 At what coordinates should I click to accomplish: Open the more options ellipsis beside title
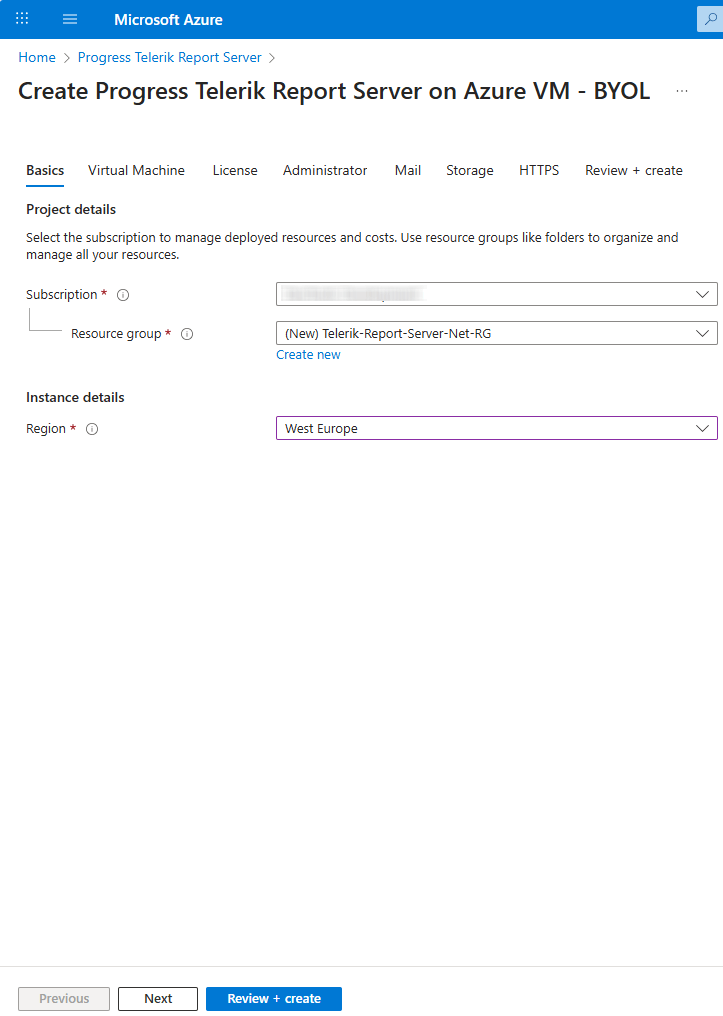682,92
